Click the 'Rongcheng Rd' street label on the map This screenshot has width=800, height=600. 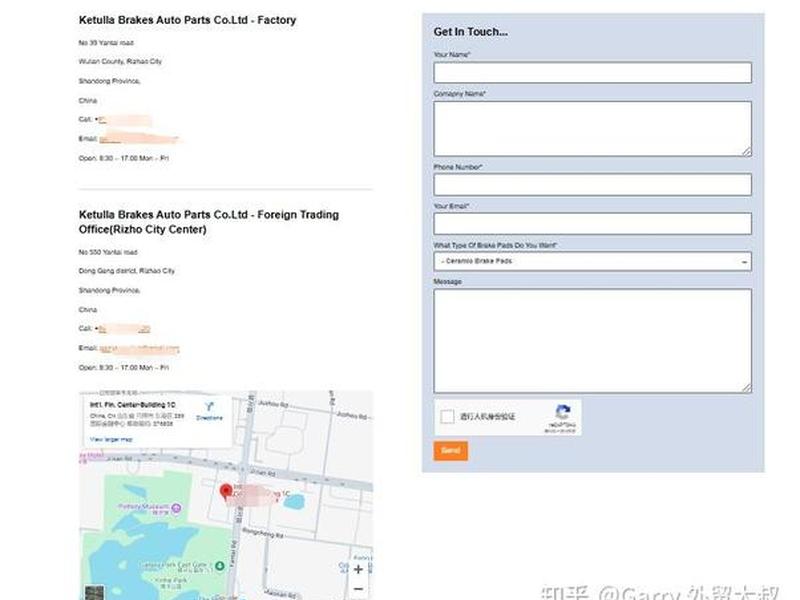click(x=262, y=533)
